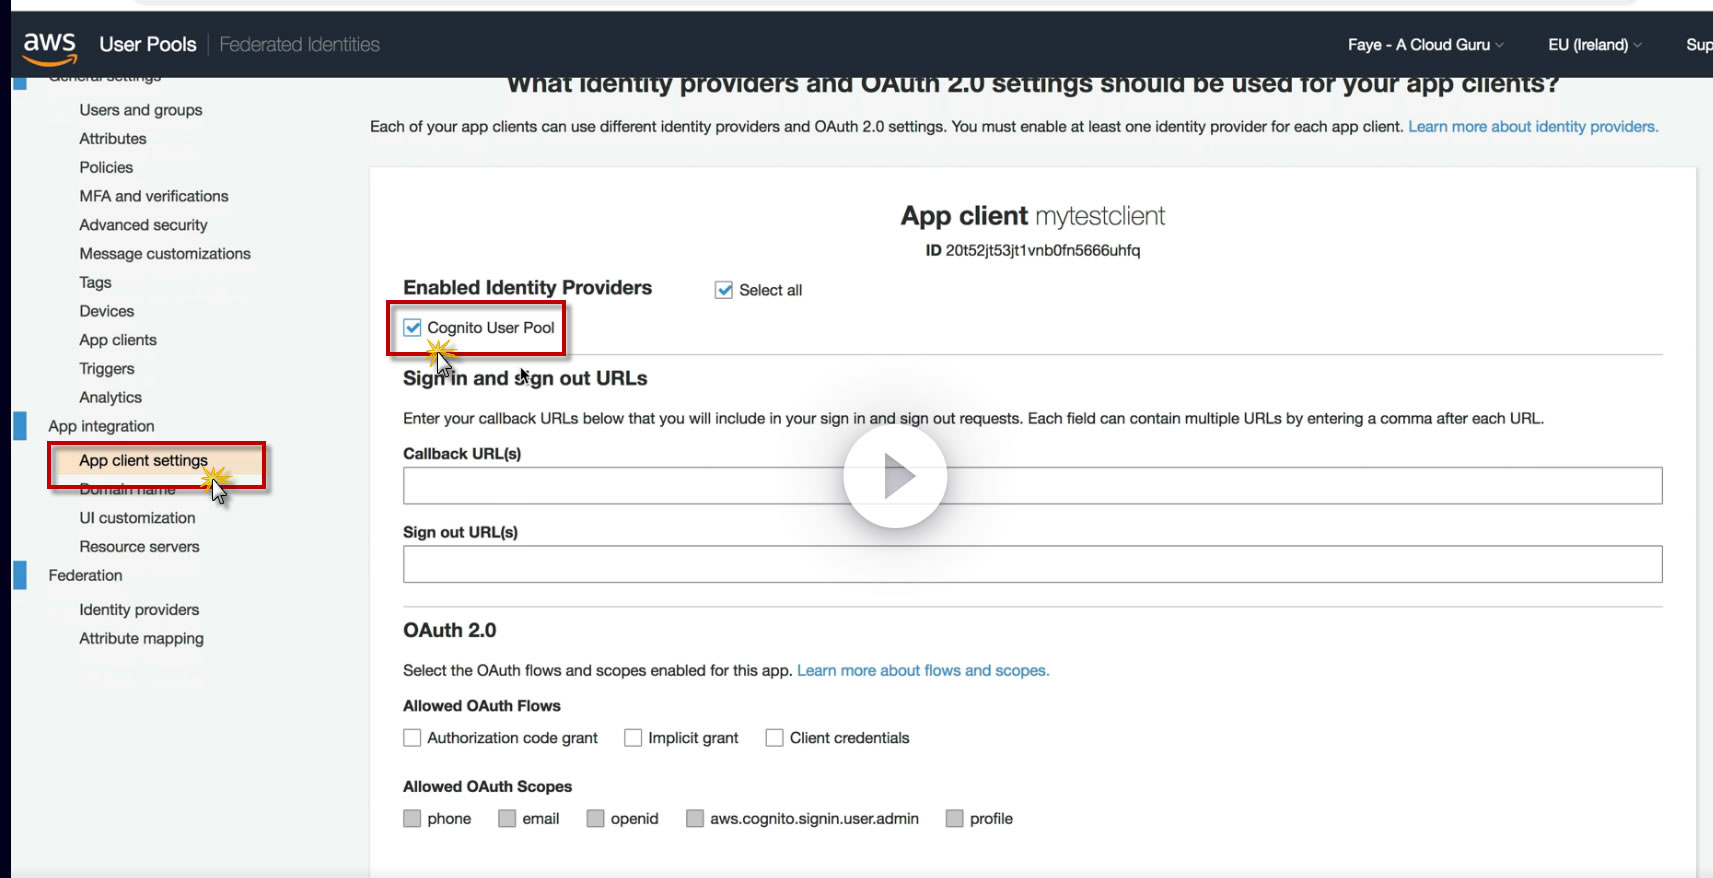The image size is (1713, 878).
Task: Open Identity providers in sidebar
Action: pos(139,610)
